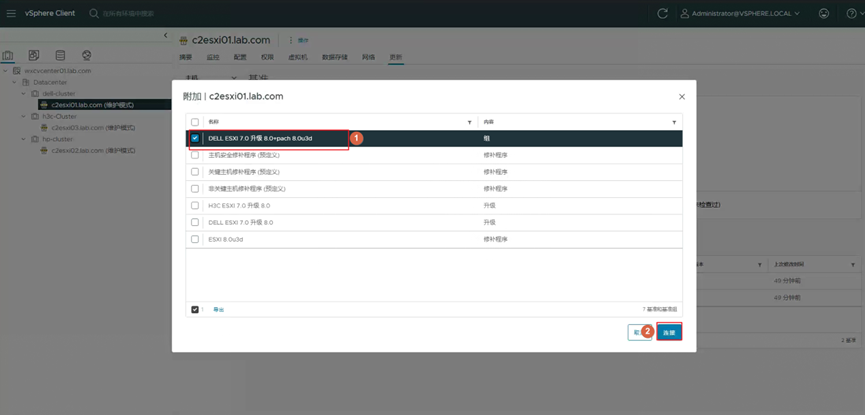Click the hp-cluster cluster icon
This screenshot has width=865, height=415.
[x=35, y=139]
